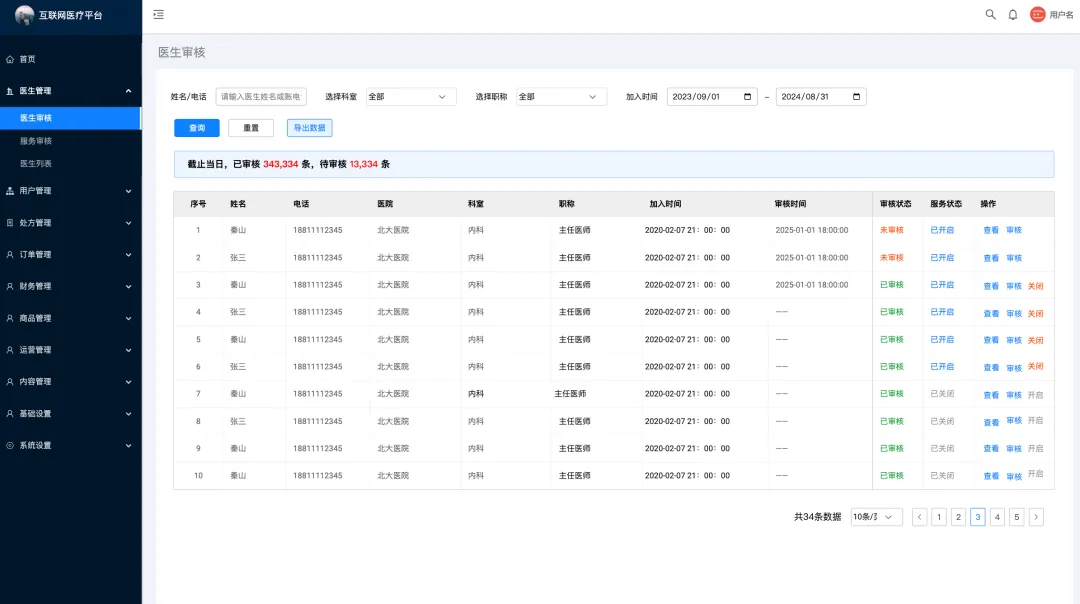Go to previous page arrow in pagination
Viewport: 1080px width, 604px height.
[919, 517]
